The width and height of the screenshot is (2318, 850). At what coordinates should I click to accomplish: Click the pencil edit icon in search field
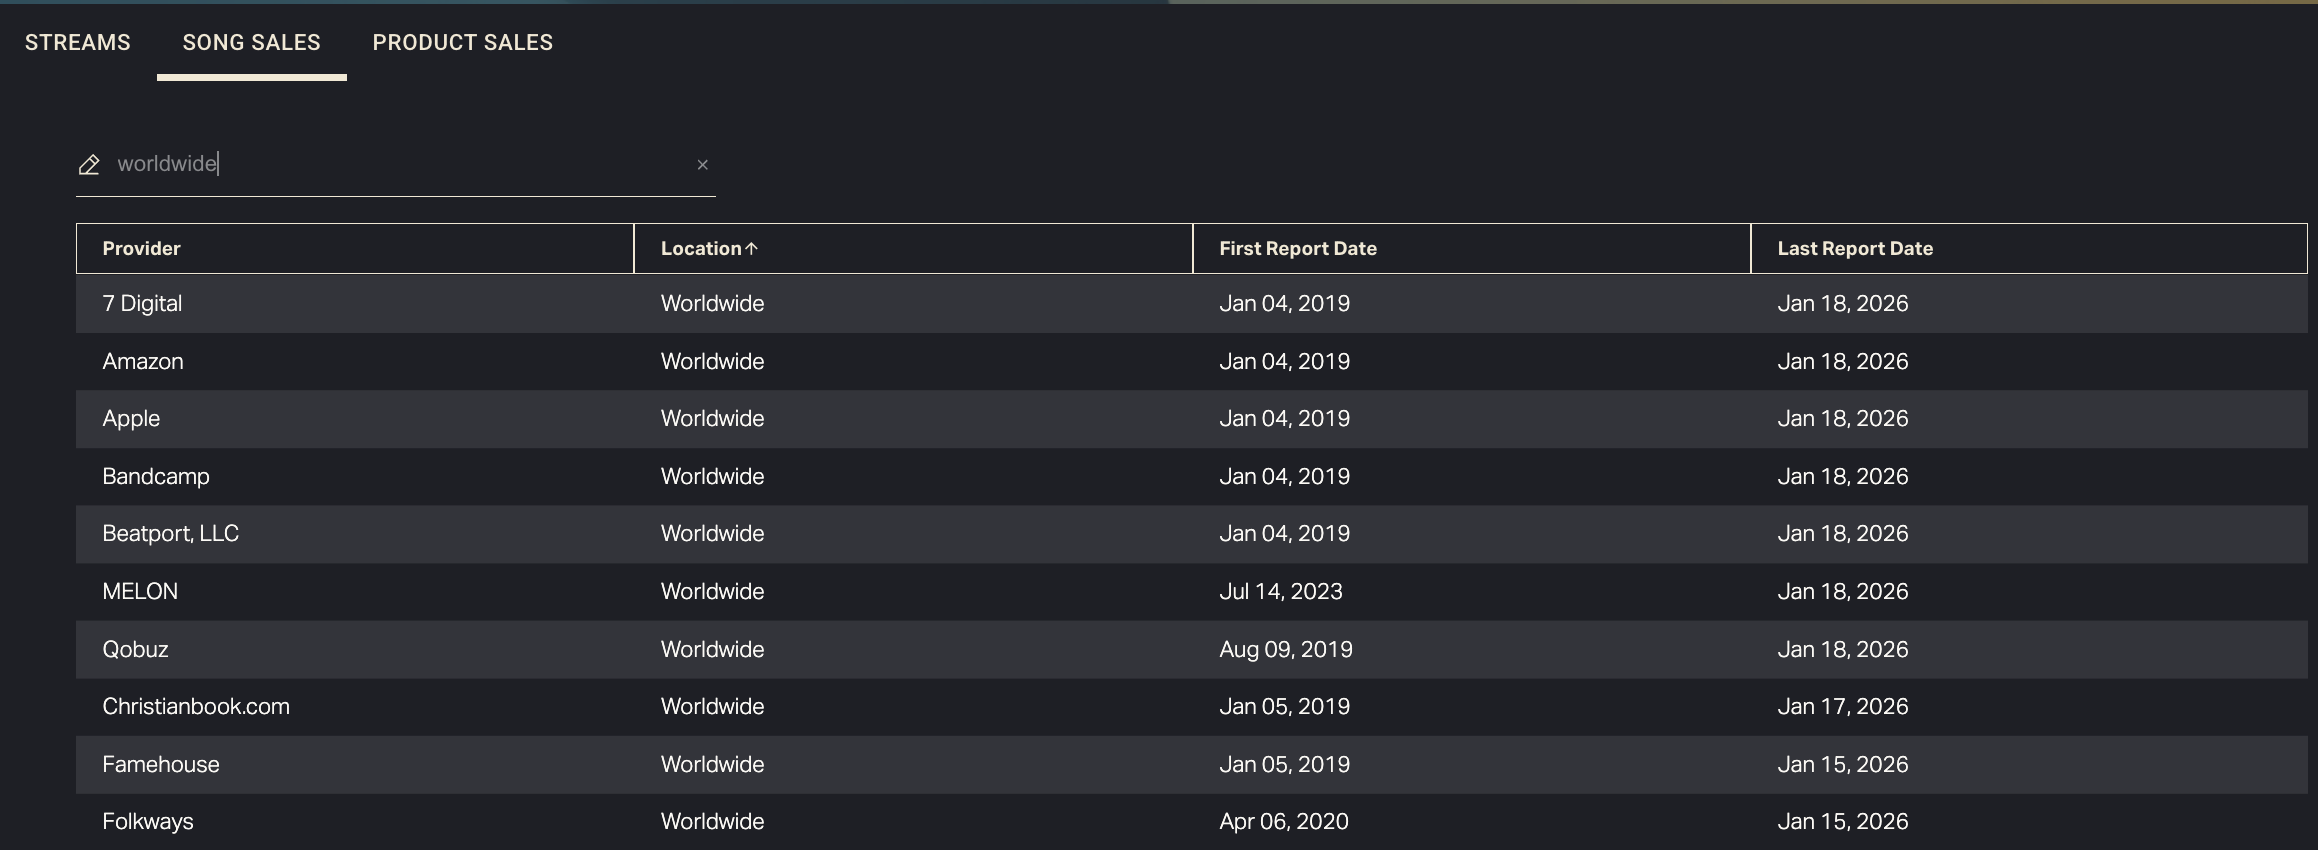coord(89,165)
